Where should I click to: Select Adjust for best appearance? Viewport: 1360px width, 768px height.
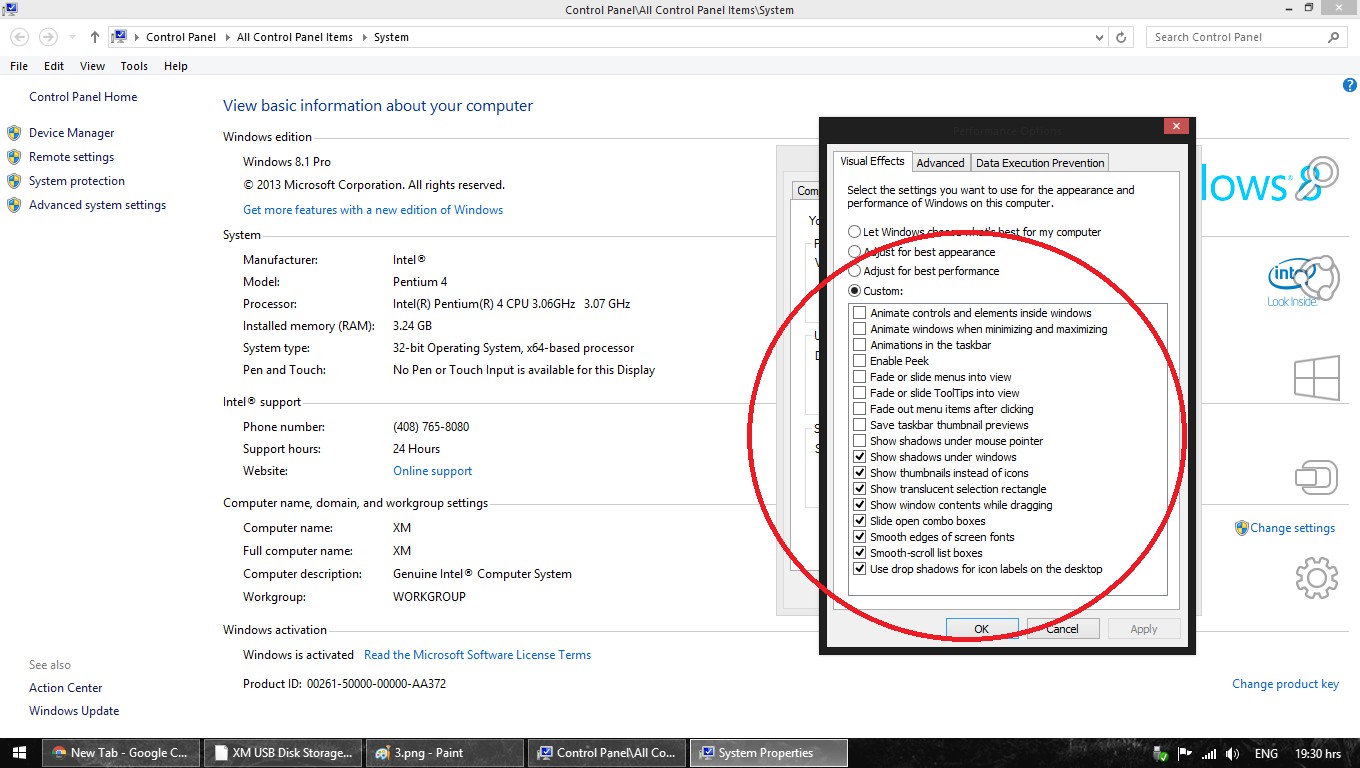coord(855,252)
